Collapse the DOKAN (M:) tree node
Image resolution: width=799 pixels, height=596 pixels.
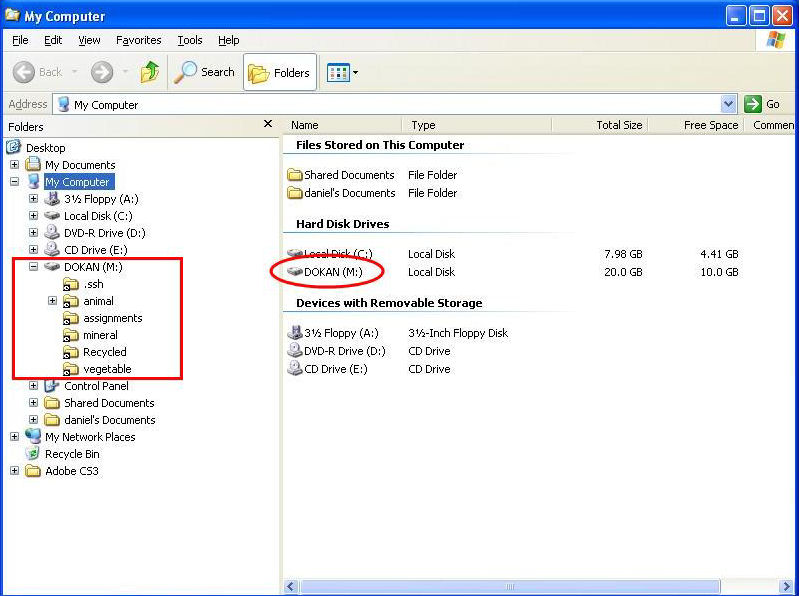(33, 267)
